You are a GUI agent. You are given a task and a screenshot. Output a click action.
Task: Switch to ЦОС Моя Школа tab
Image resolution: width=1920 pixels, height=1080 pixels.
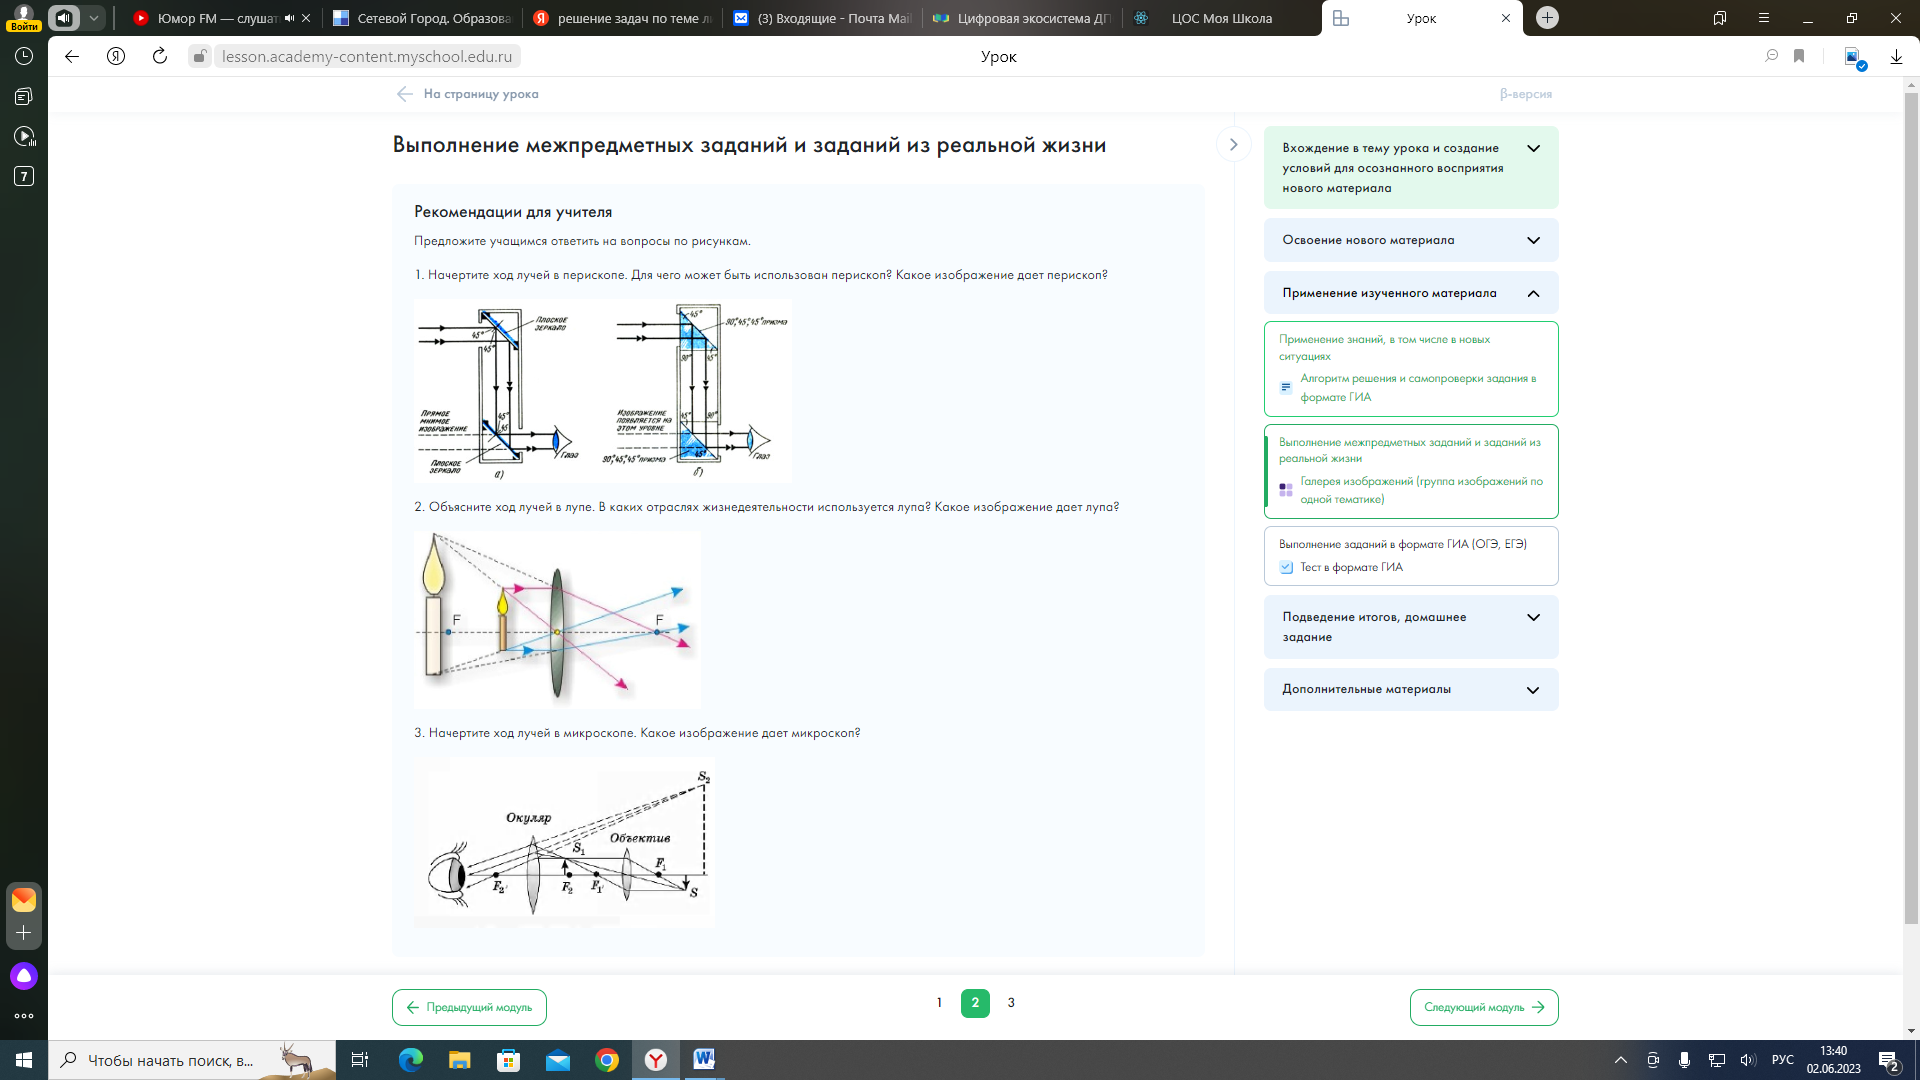[x=1221, y=18]
